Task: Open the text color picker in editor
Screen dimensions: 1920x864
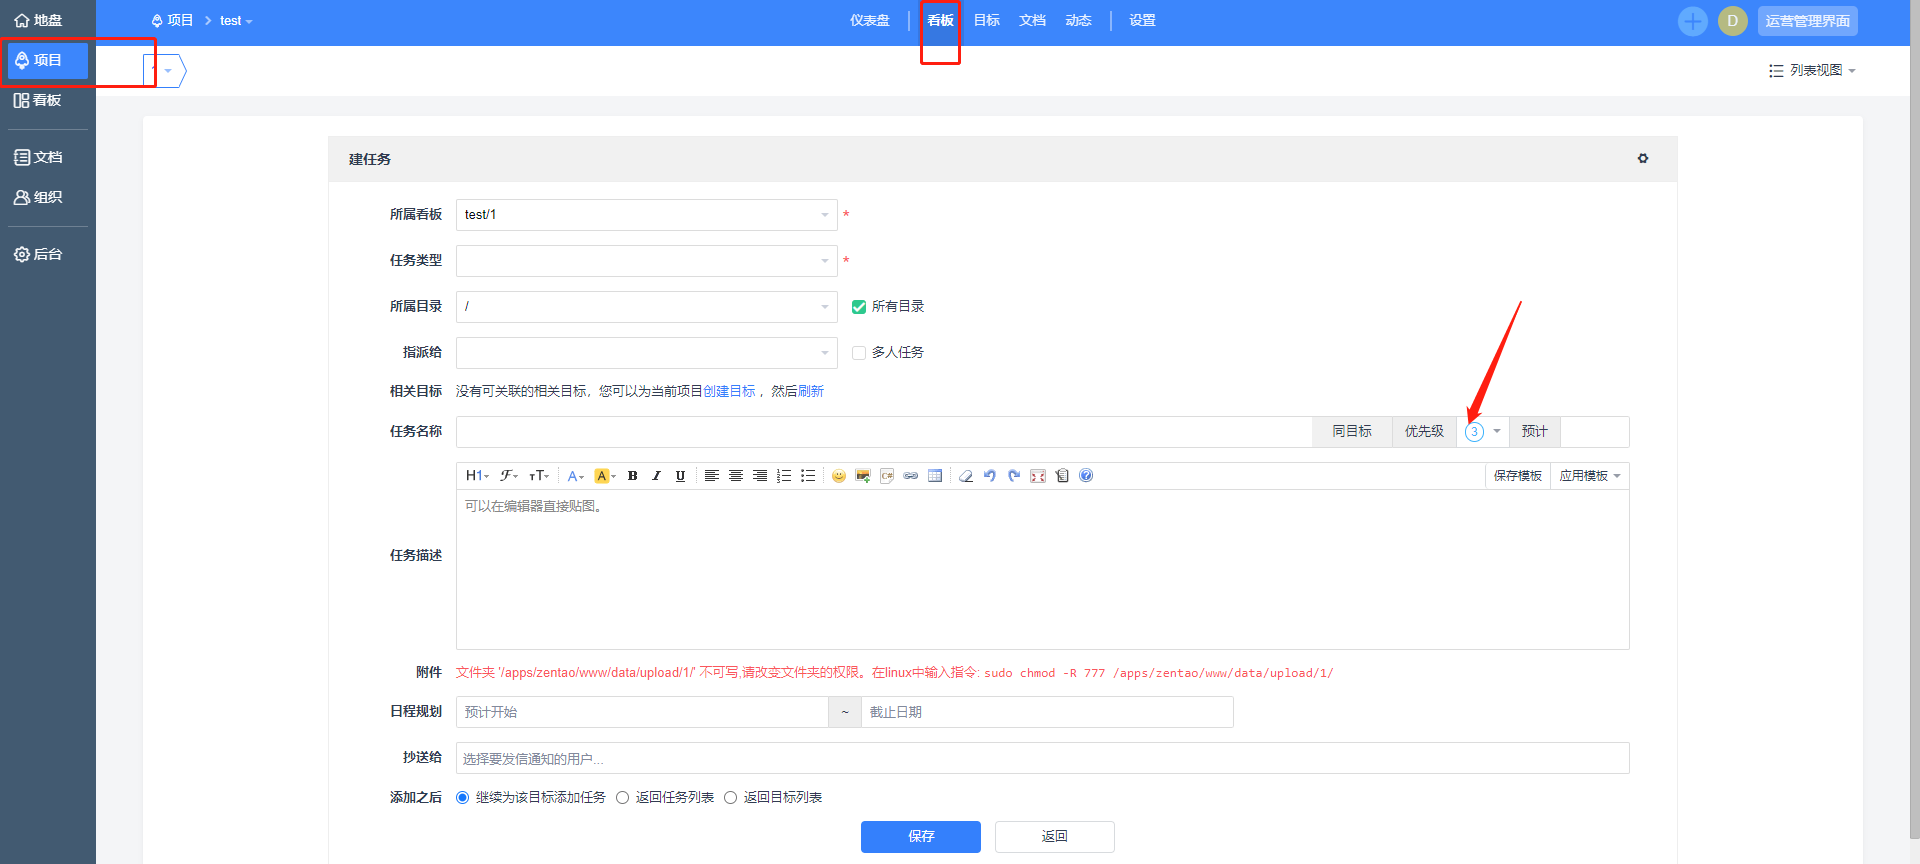Action: pos(575,476)
